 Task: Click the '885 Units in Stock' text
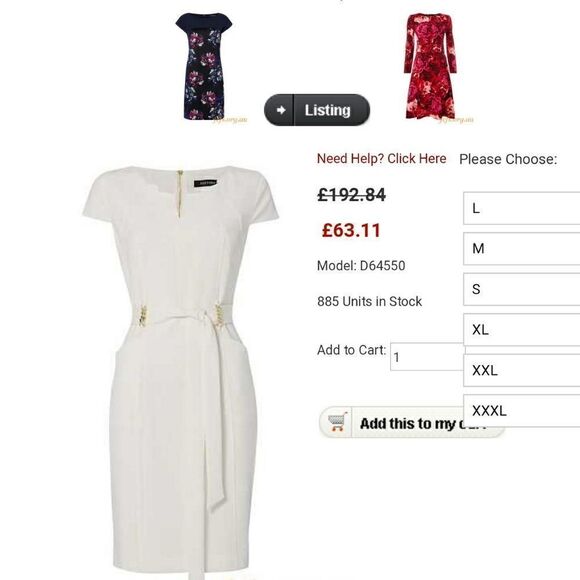point(369,301)
